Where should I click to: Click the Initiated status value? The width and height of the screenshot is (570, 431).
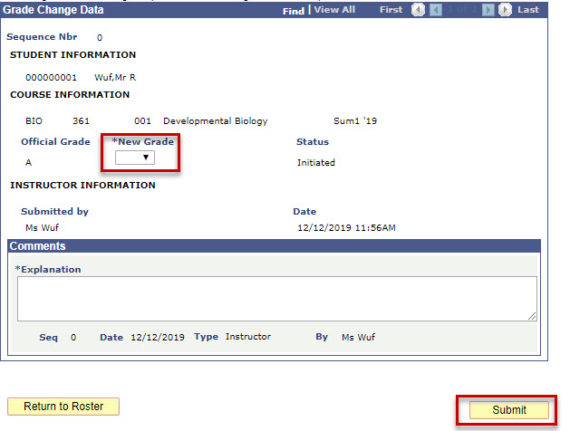click(x=316, y=162)
